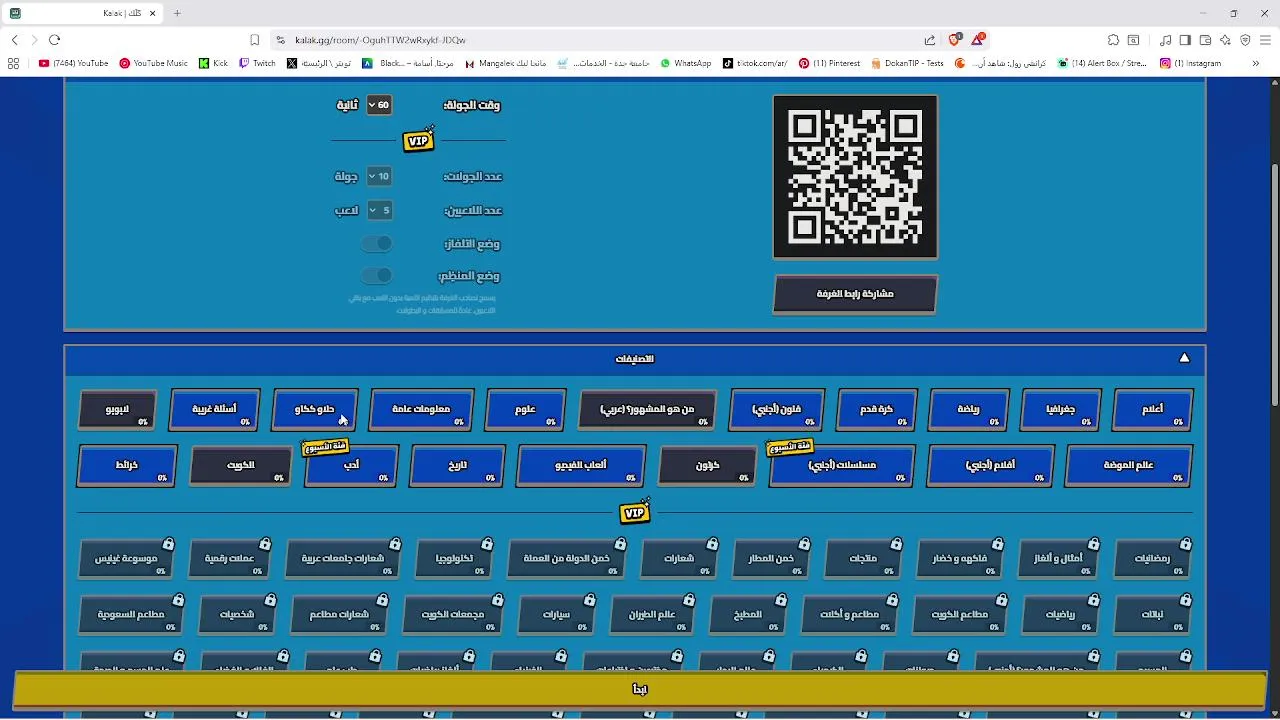Open Instagram bookmark

coord(1190,63)
